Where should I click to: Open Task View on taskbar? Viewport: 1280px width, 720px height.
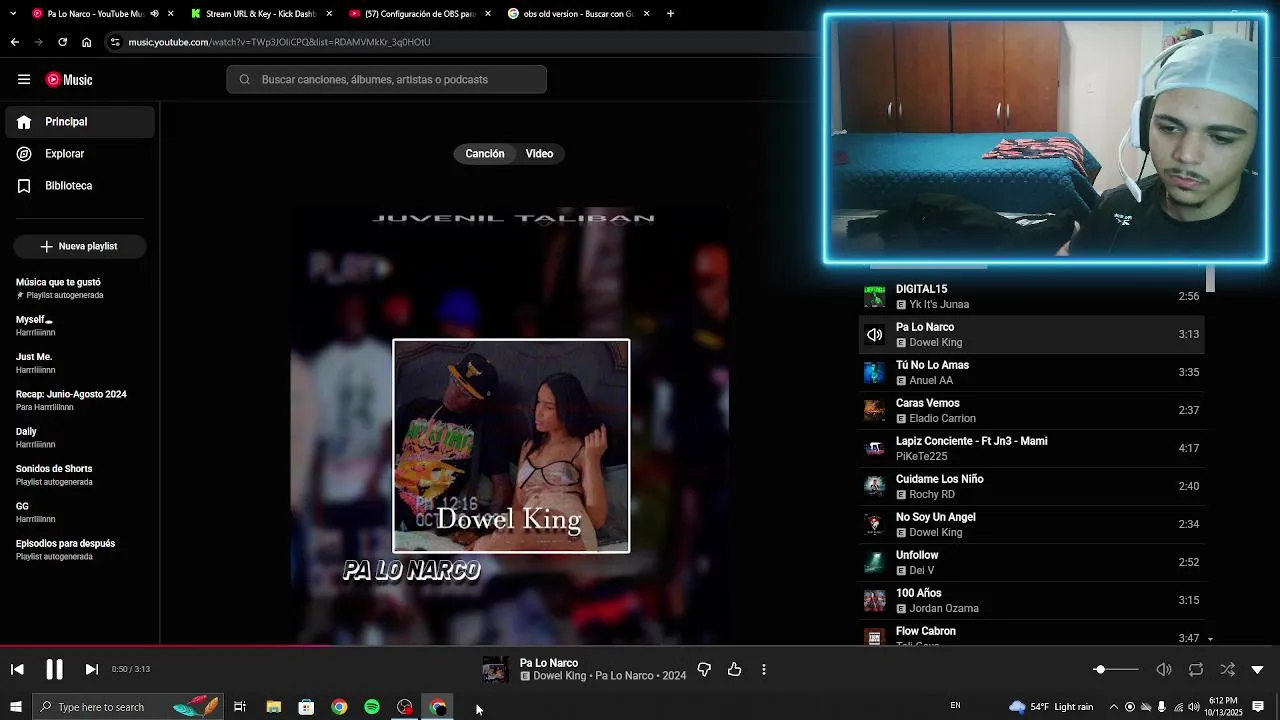240,707
